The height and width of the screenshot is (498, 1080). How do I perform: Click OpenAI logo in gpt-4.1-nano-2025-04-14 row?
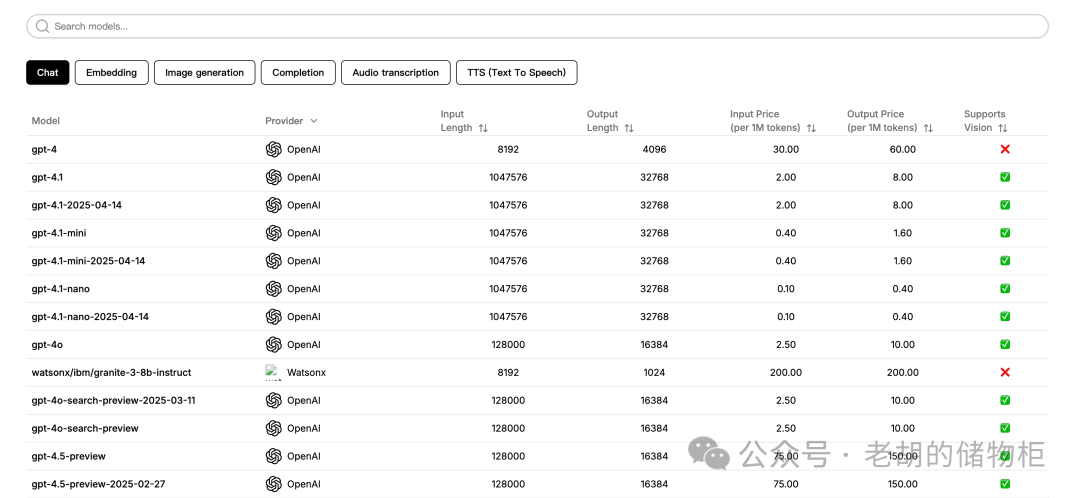[273, 316]
